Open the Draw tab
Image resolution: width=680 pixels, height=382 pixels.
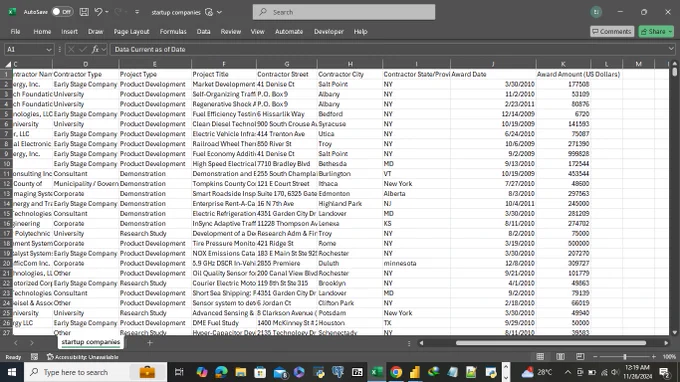95,32
